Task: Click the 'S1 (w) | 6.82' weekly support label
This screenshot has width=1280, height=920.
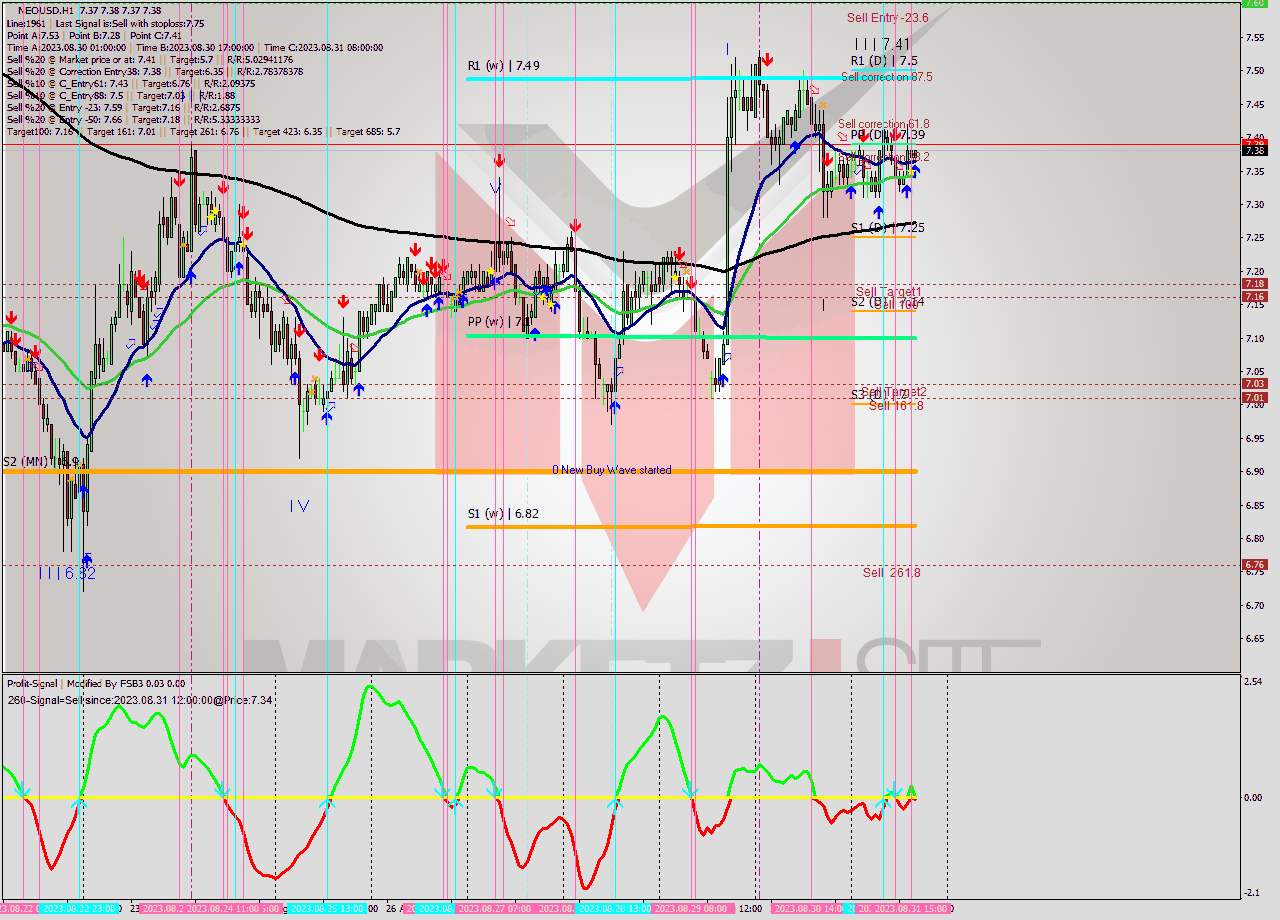Action: (x=503, y=514)
